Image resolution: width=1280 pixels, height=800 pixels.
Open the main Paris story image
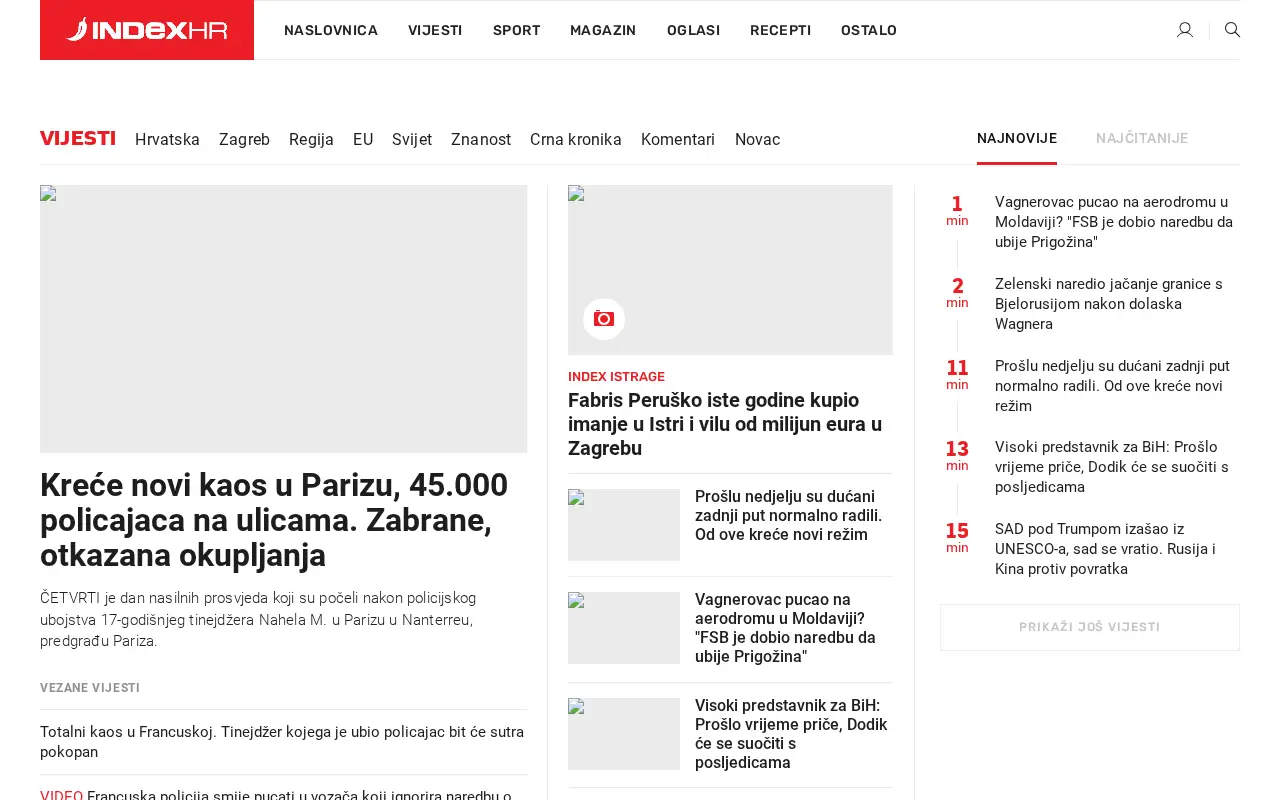coord(283,319)
